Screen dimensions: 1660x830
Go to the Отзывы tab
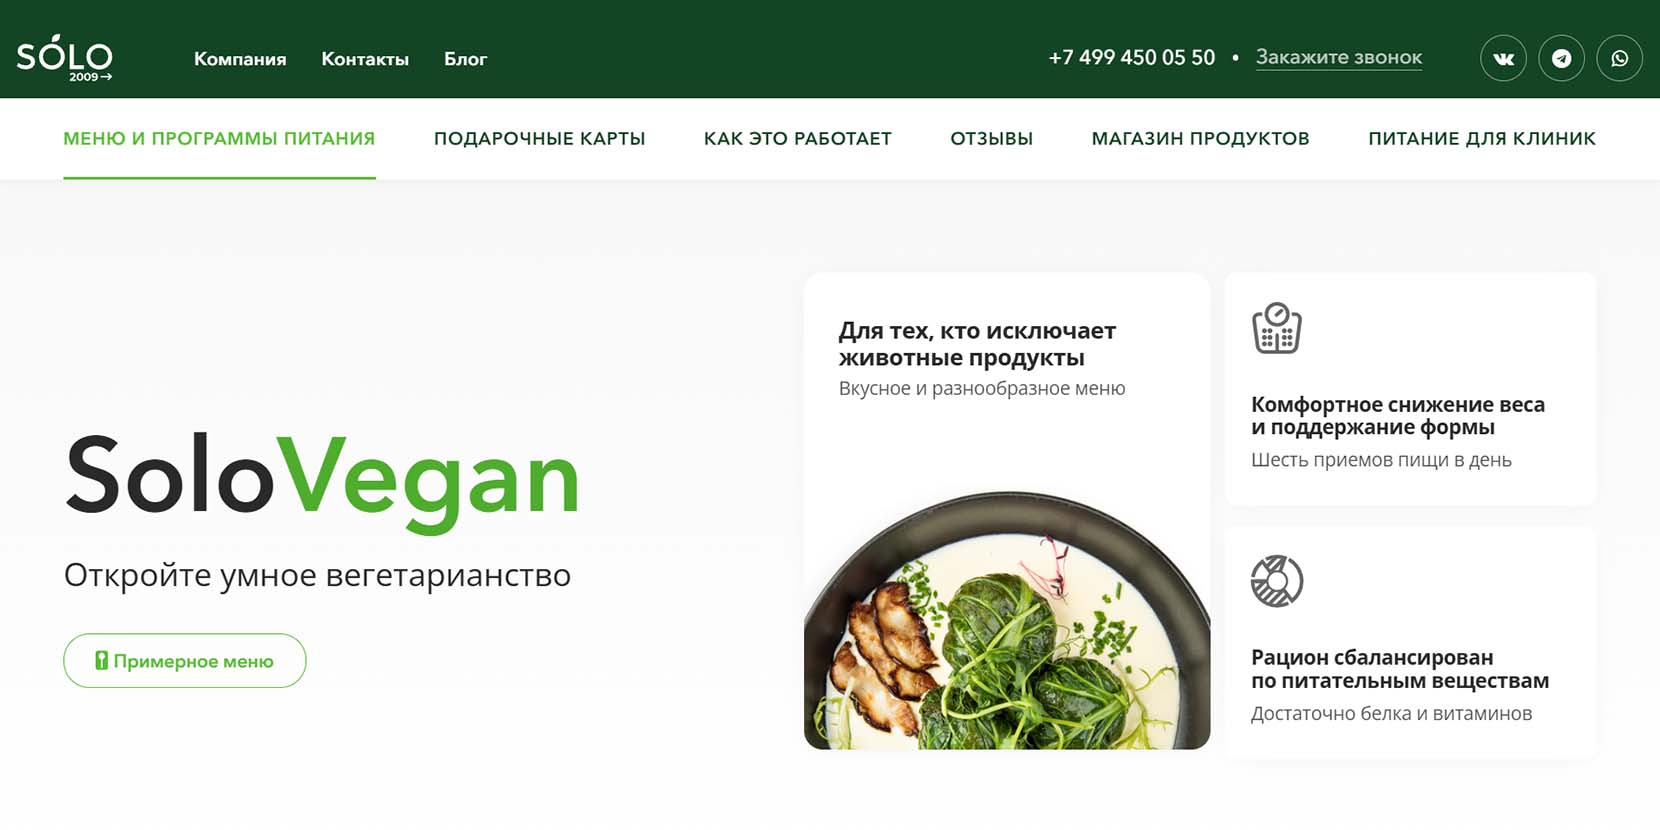click(992, 139)
